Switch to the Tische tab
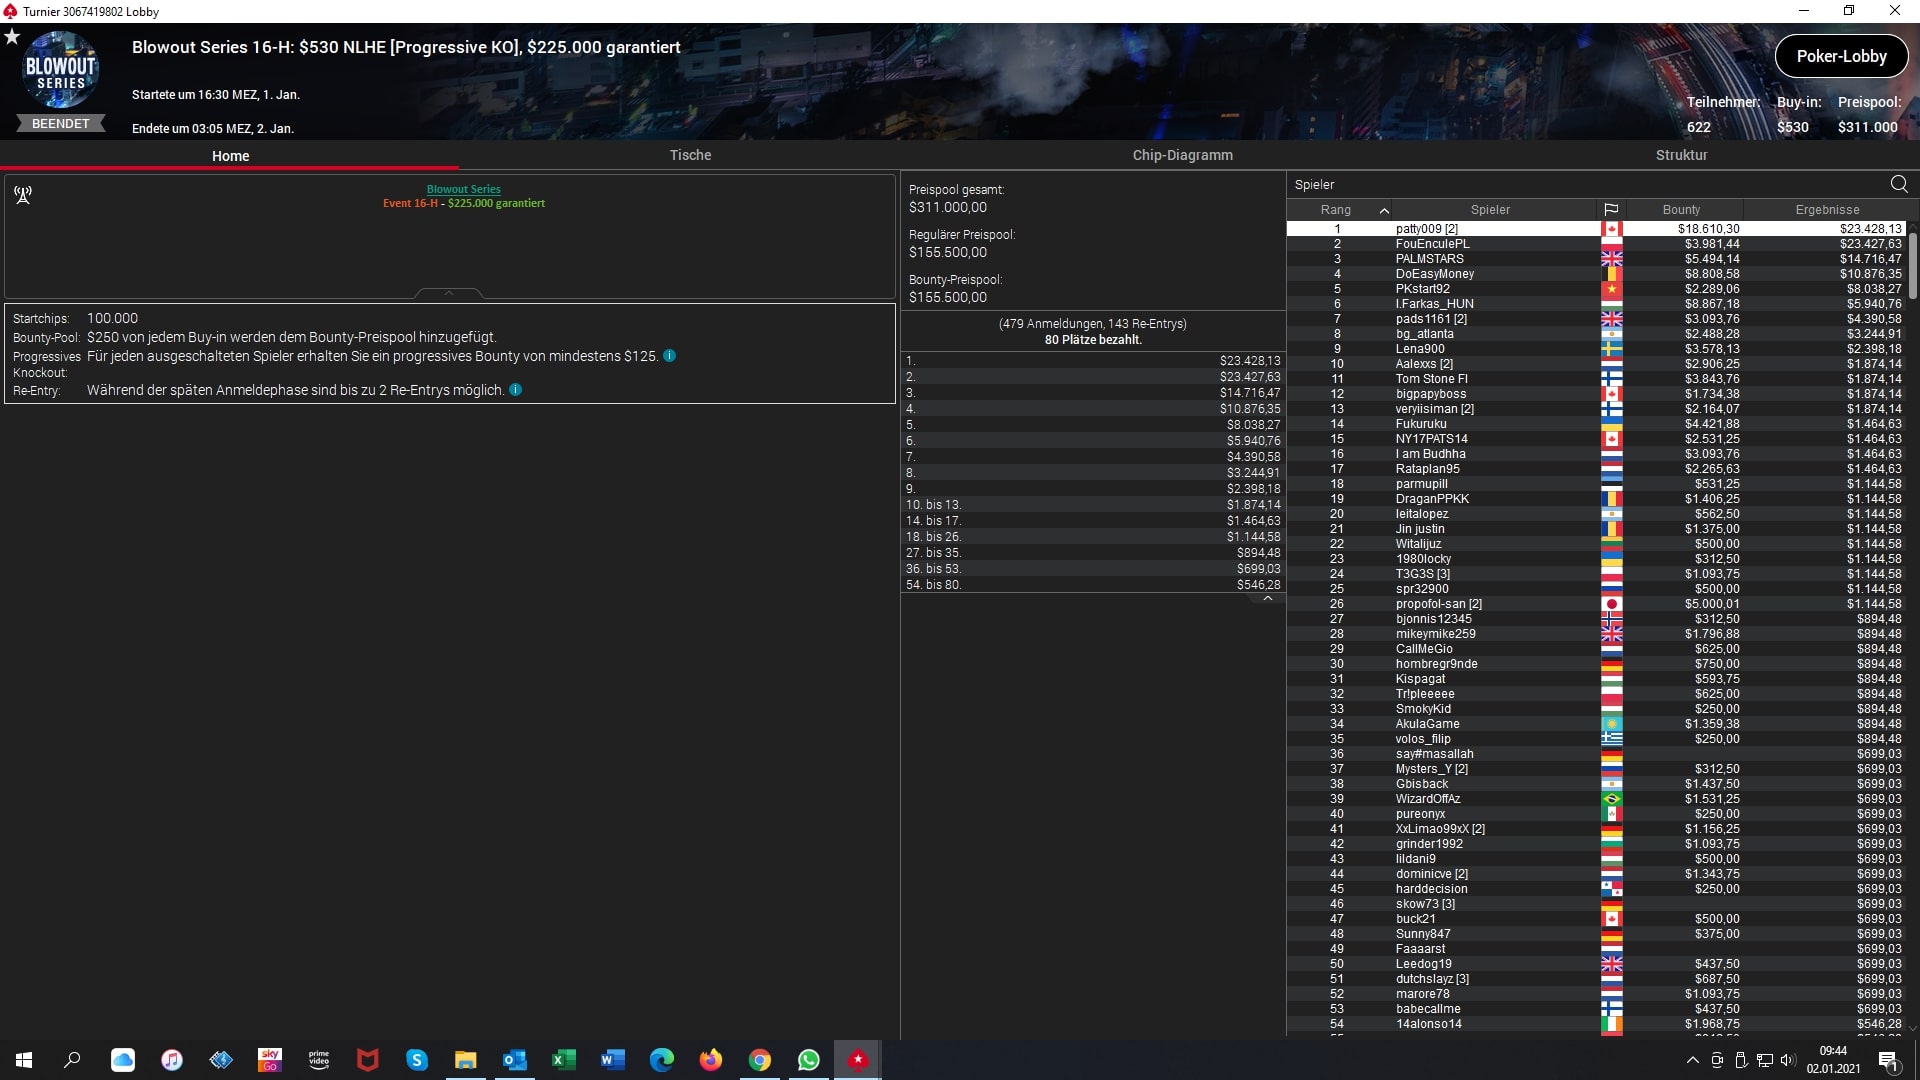Screen dimensions: 1920x1080 point(690,155)
